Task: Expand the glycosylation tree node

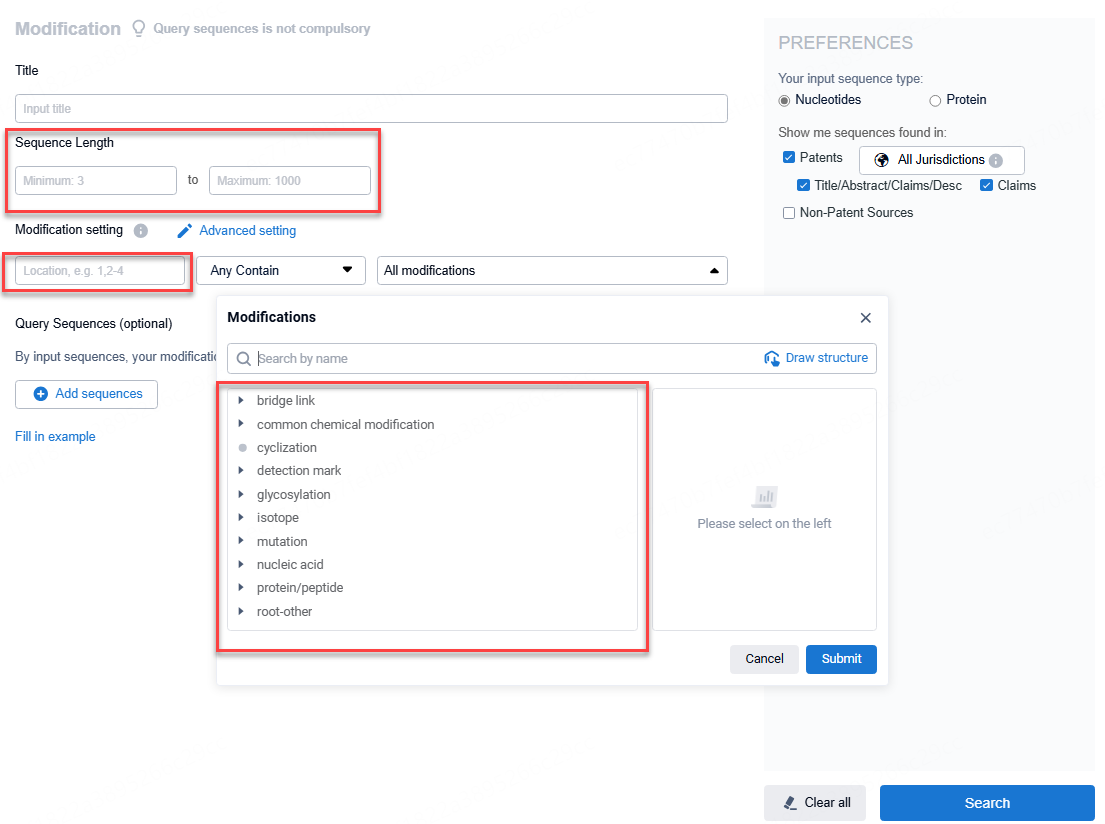Action: click(x=241, y=494)
